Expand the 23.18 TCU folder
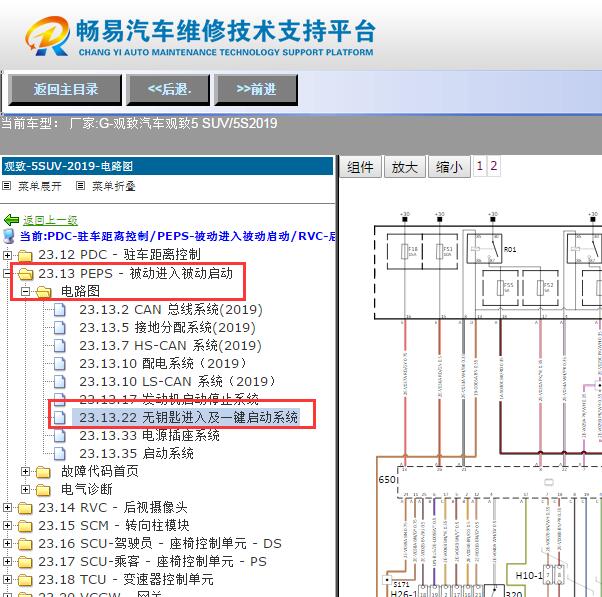This screenshot has width=602, height=597. click(x=7, y=580)
